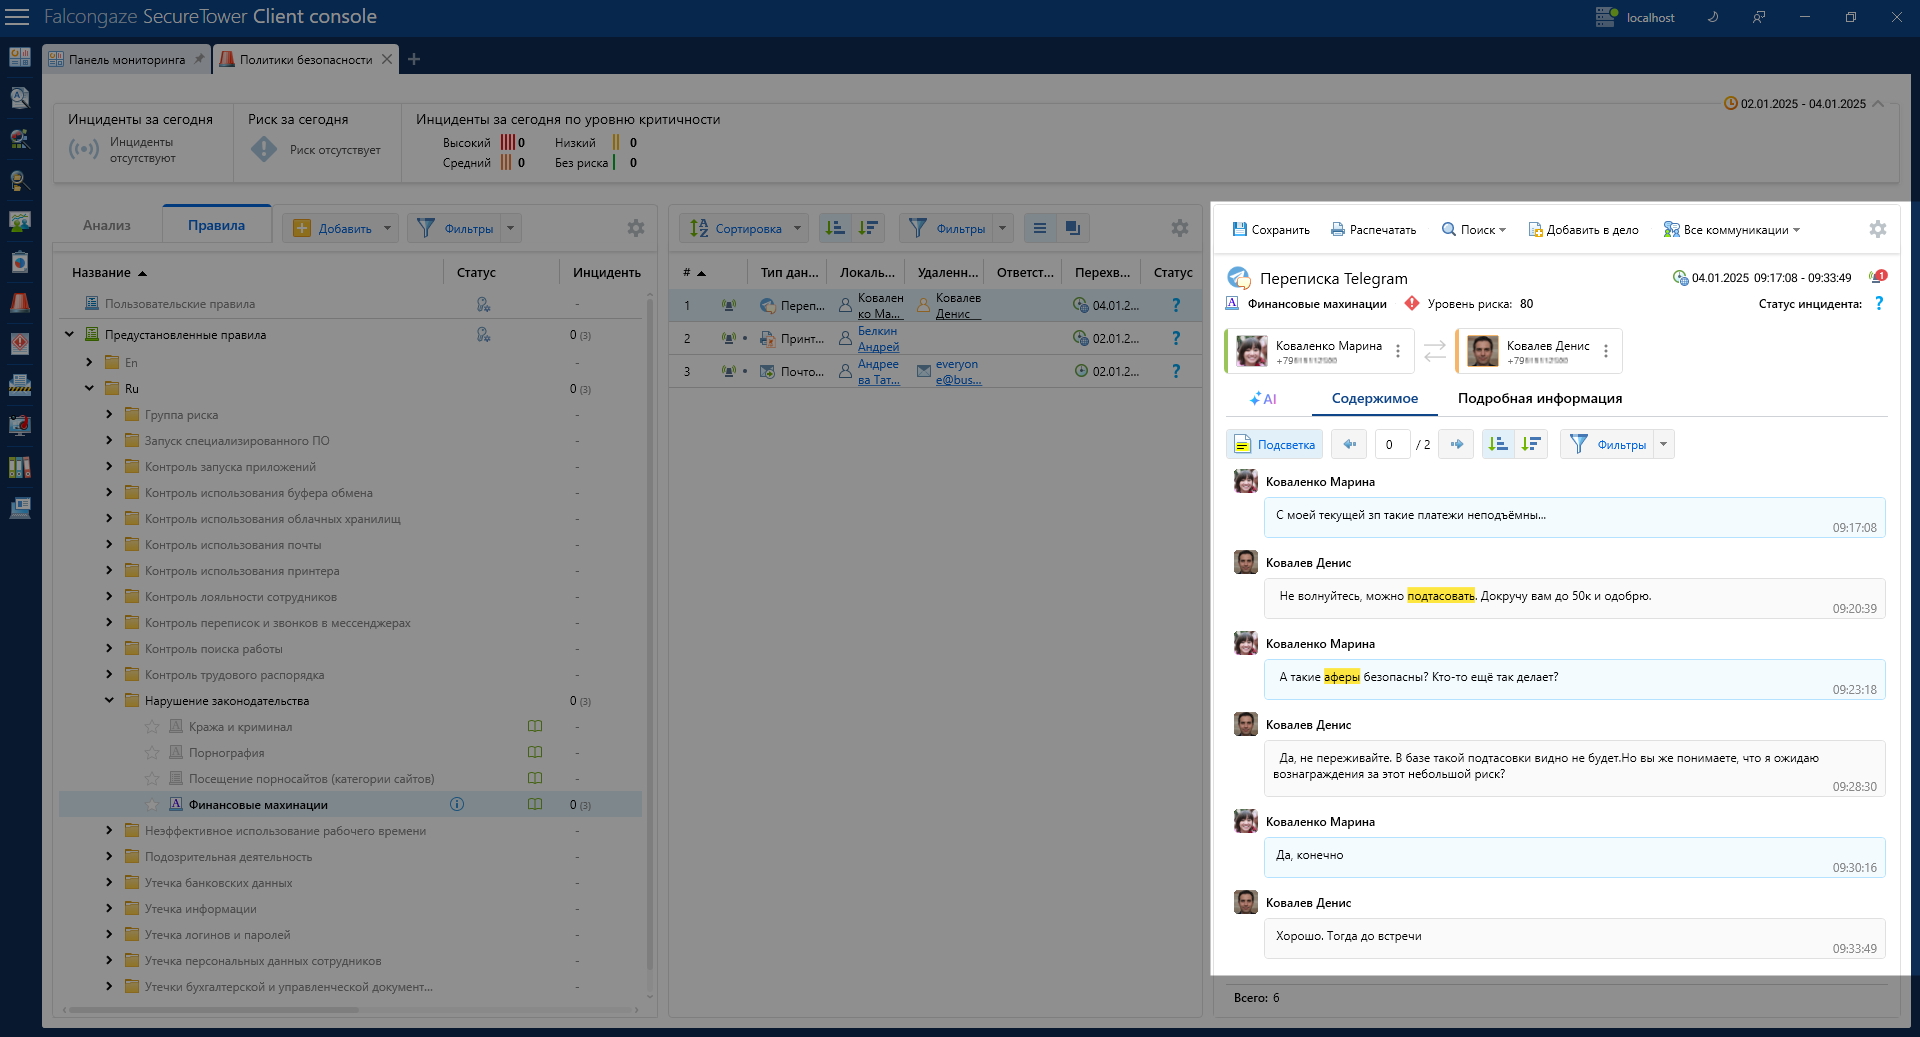Click options dots beside Коваленко Марина
The image size is (1920, 1037).
(x=1398, y=351)
